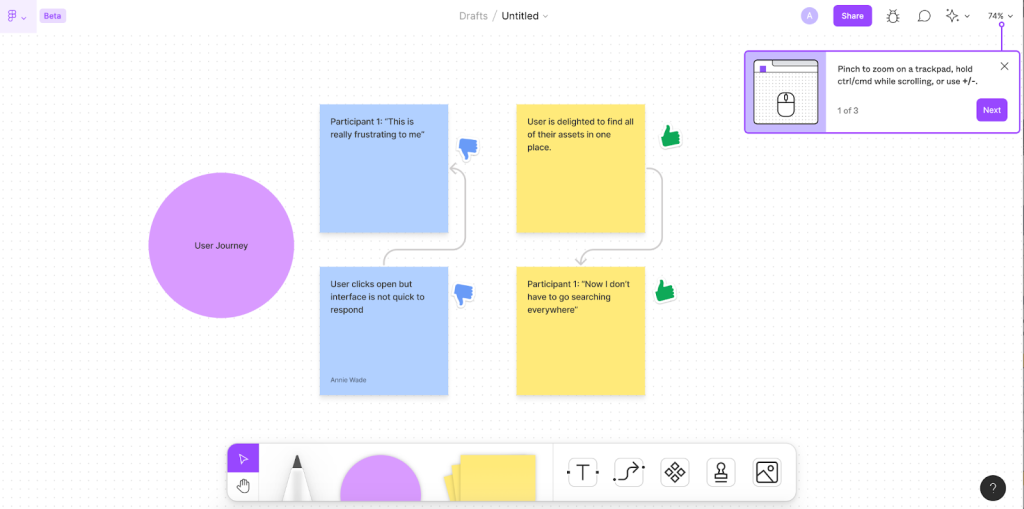The height and width of the screenshot is (509, 1024).
Task: Click the connector arrow between blue stickies
Action: tap(465, 216)
